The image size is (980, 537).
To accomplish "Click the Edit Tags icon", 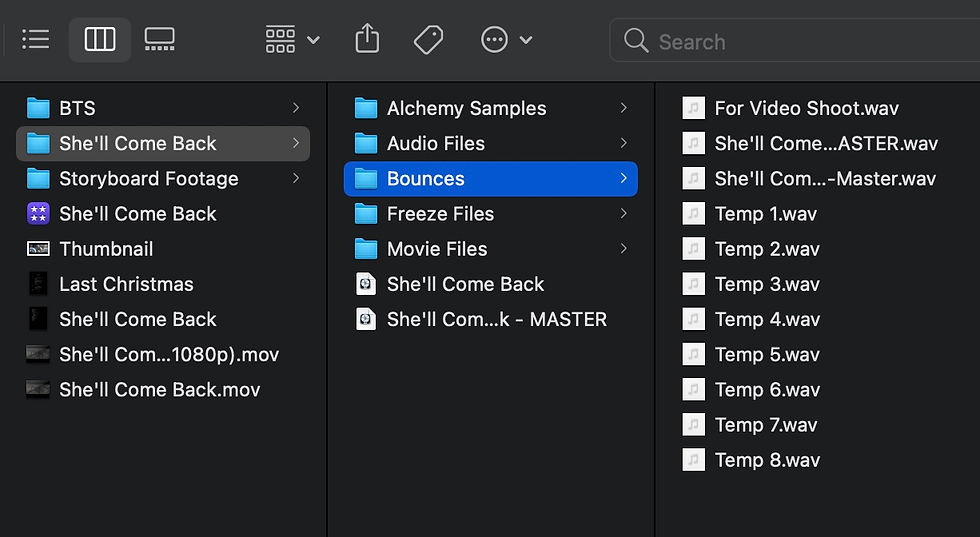I will coord(429,39).
